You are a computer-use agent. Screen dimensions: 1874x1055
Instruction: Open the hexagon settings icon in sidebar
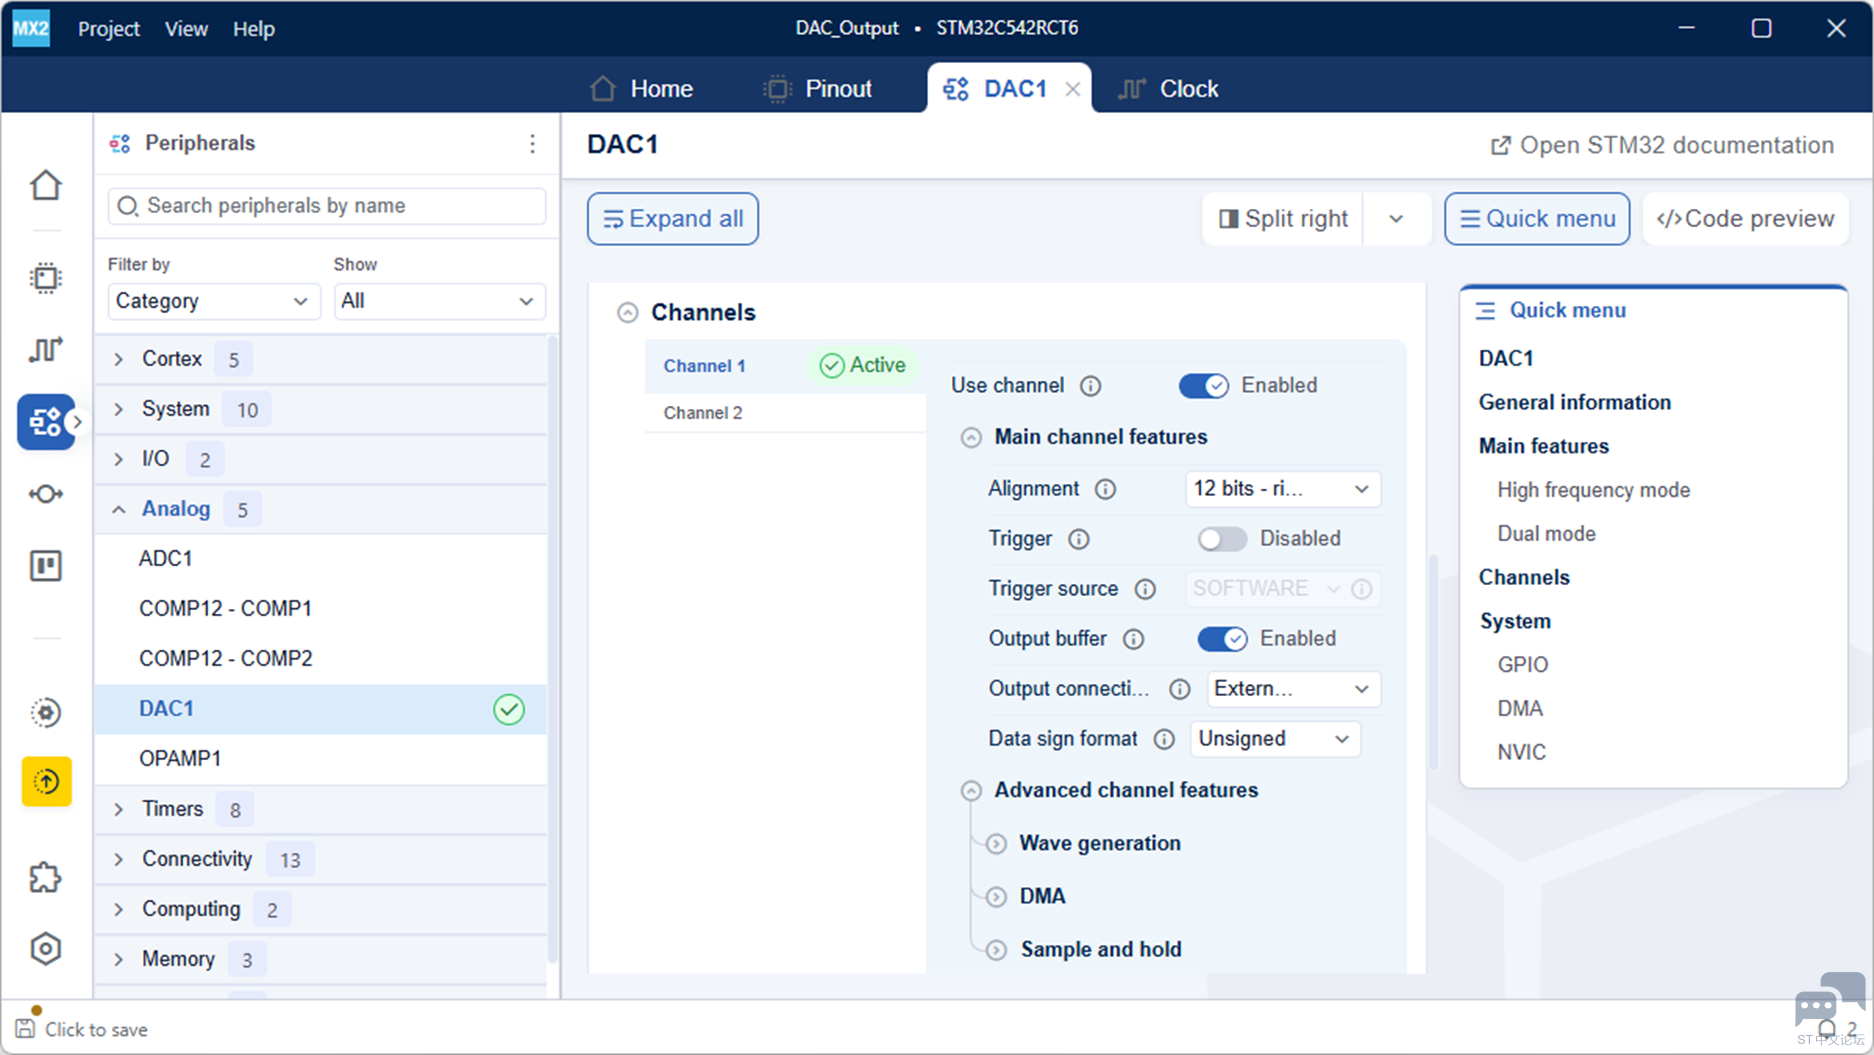coord(46,948)
